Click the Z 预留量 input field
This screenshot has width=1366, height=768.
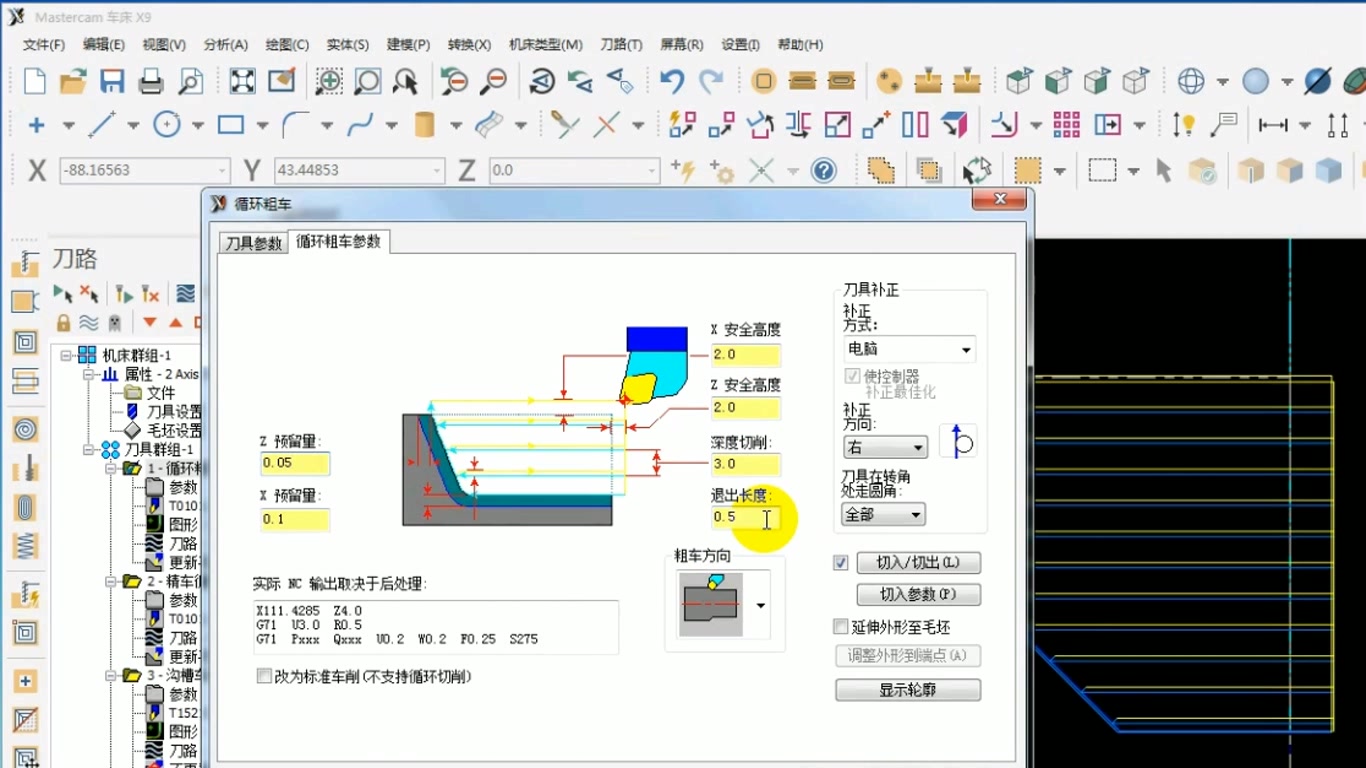(295, 463)
